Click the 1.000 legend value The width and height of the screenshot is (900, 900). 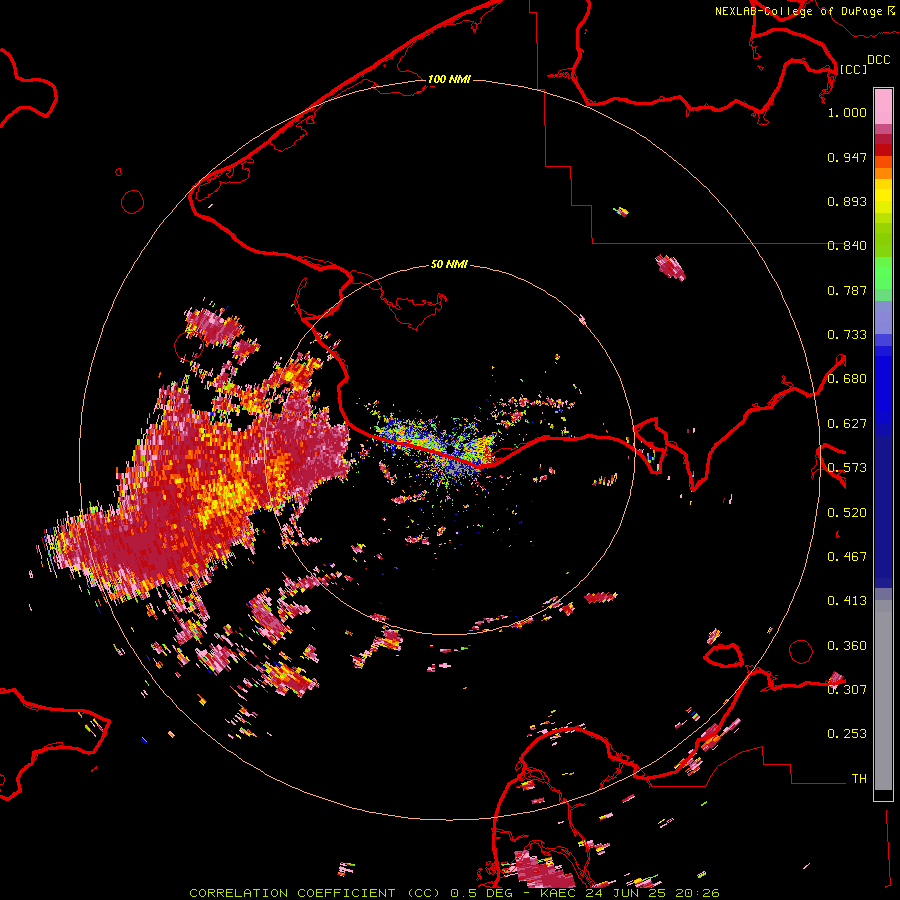coord(847,112)
